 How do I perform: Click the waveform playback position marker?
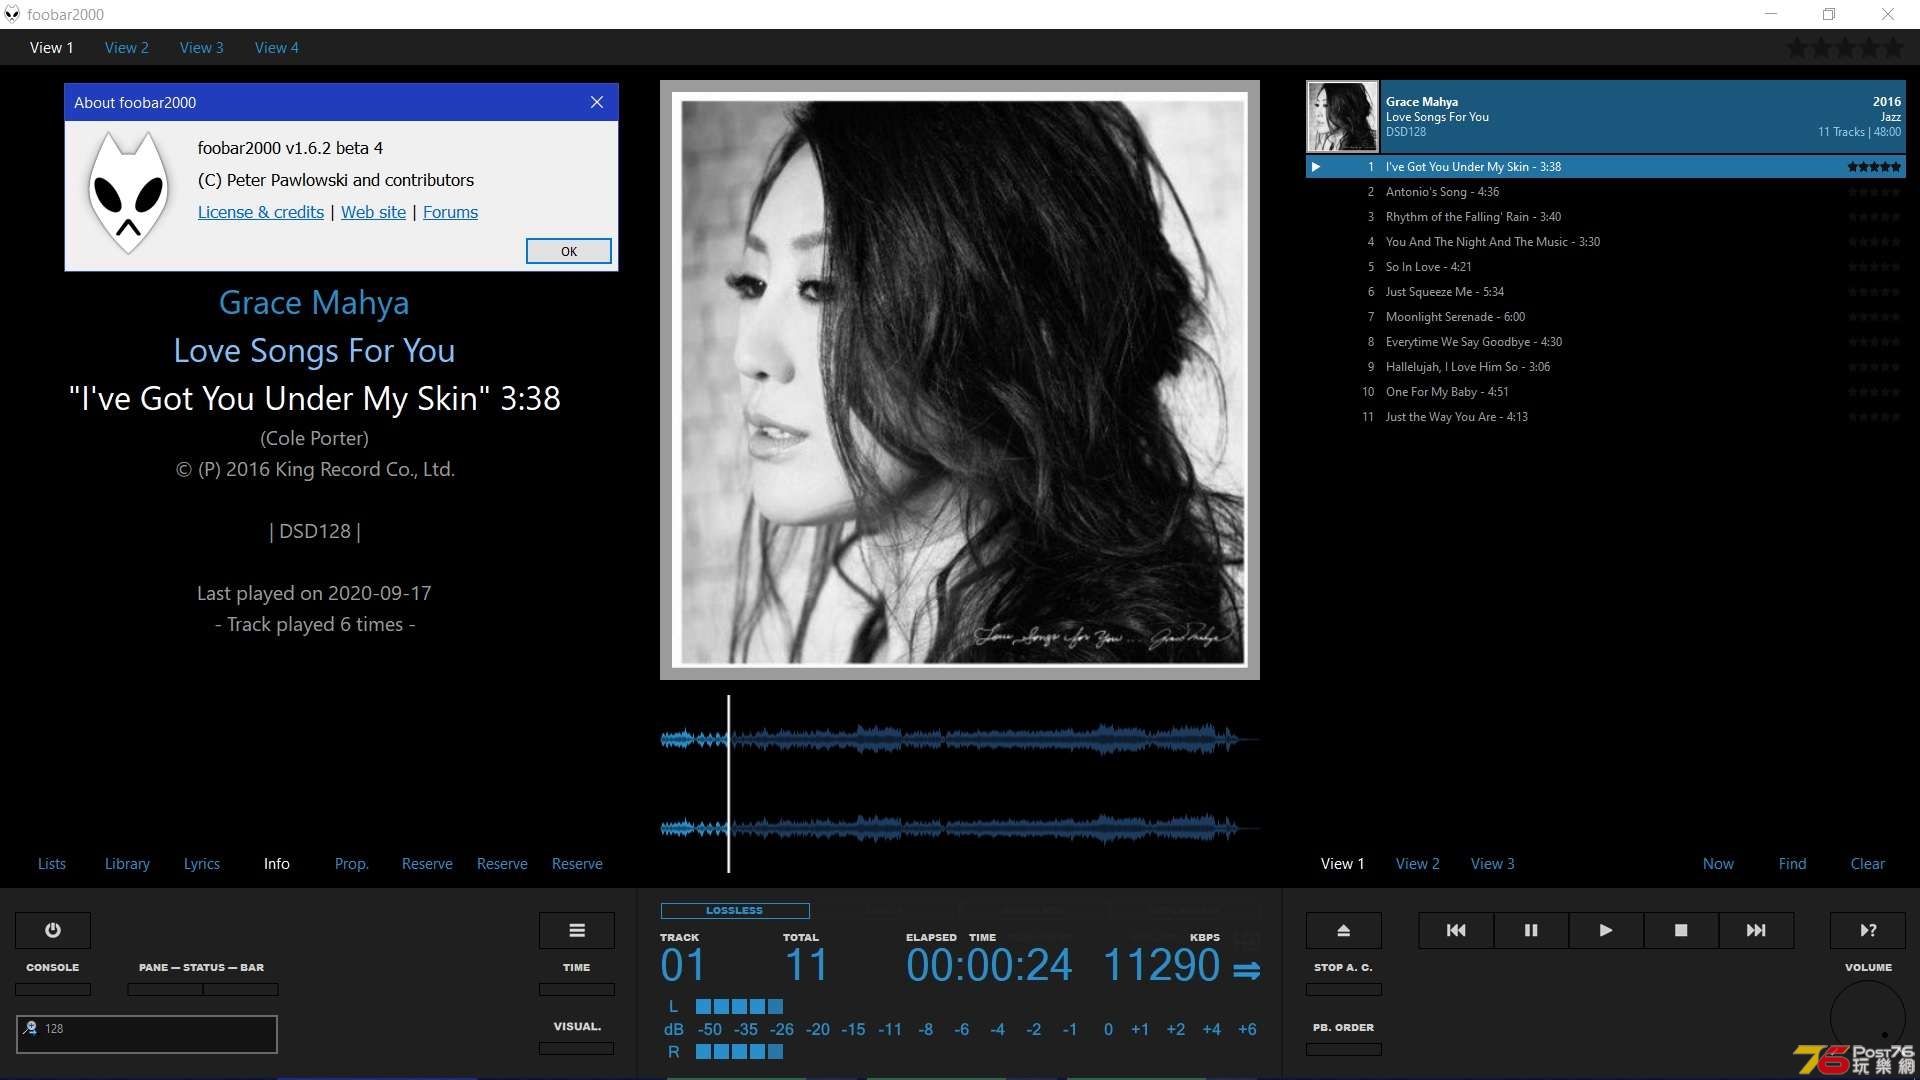[x=728, y=784]
